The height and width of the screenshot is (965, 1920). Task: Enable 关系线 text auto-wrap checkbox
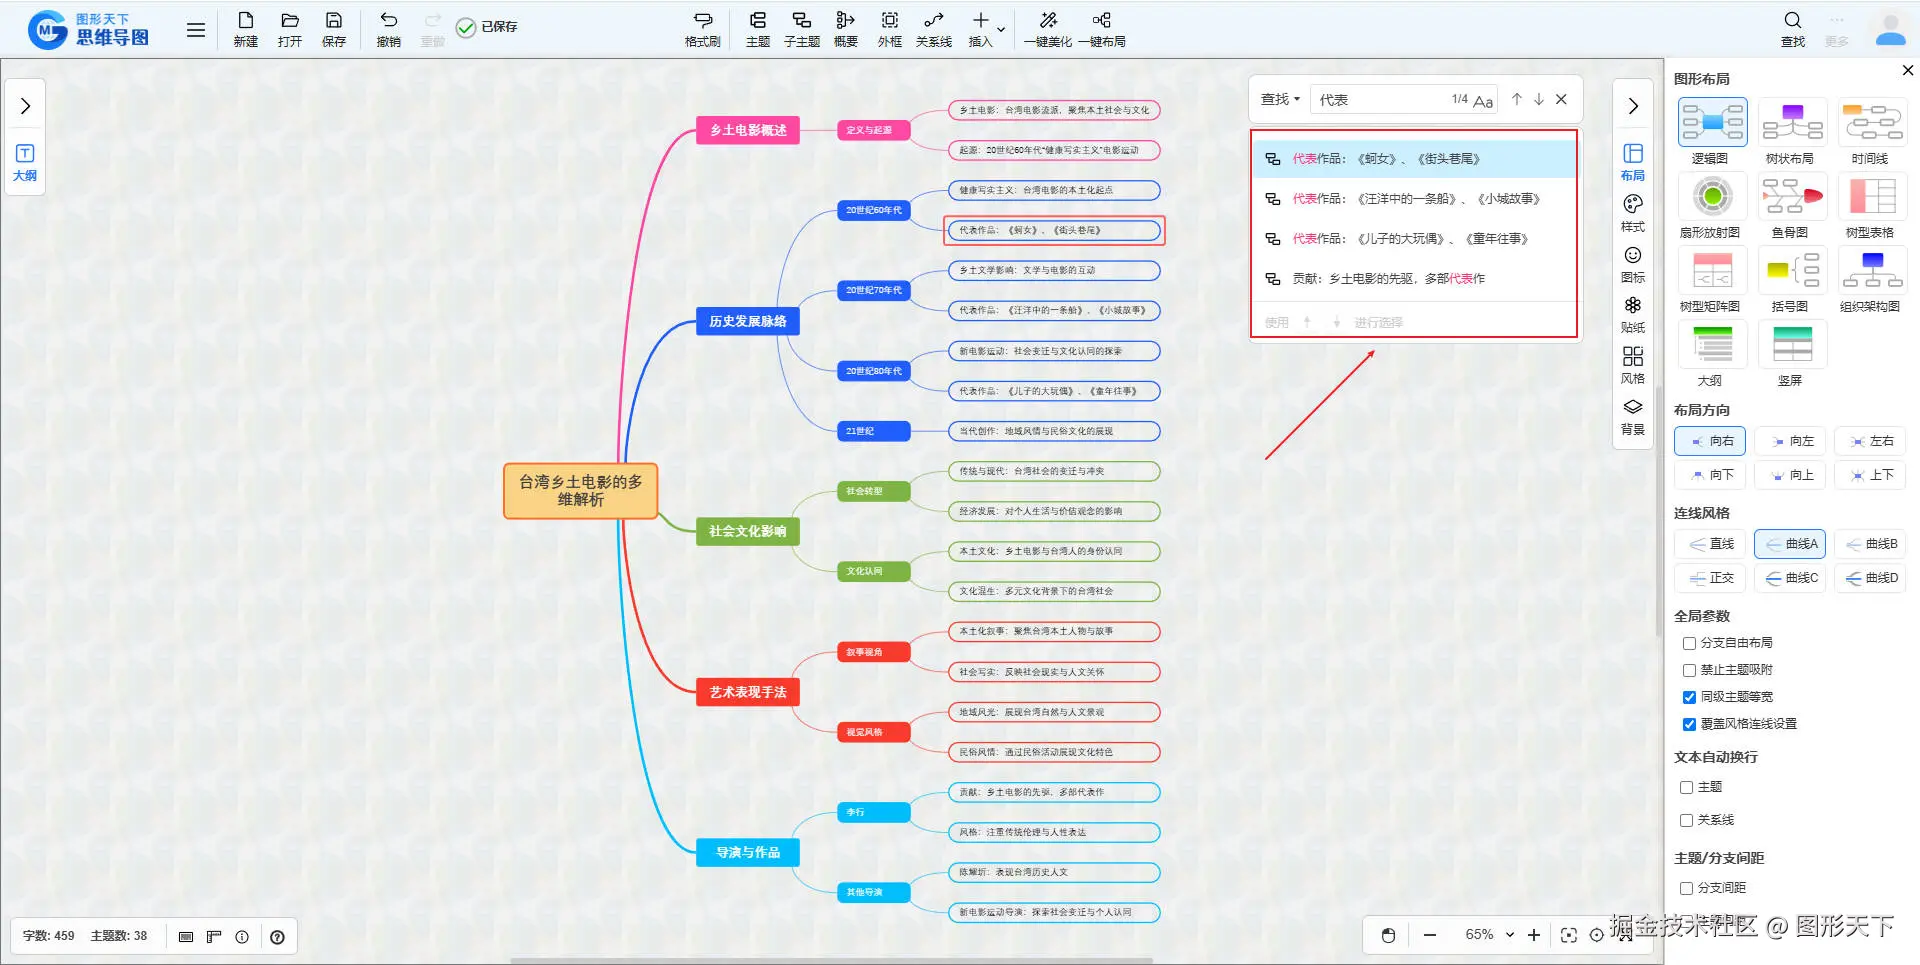[x=1686, y=820]
